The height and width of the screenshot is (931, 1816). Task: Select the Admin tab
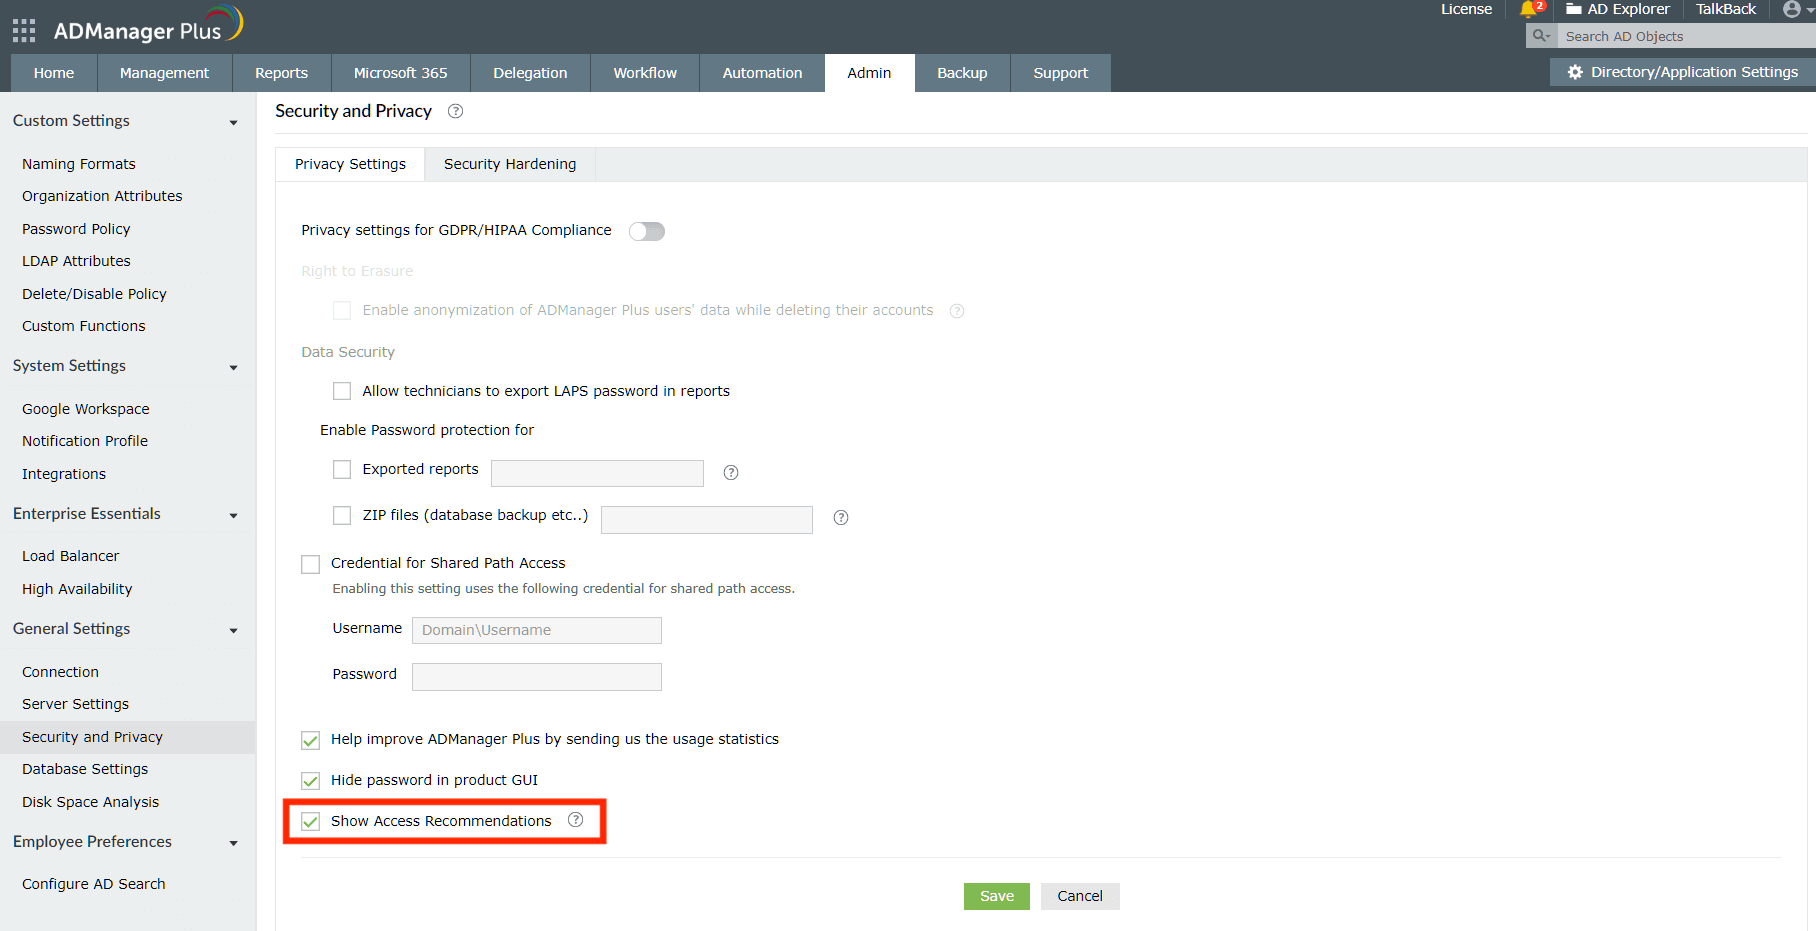coord(870,73)
